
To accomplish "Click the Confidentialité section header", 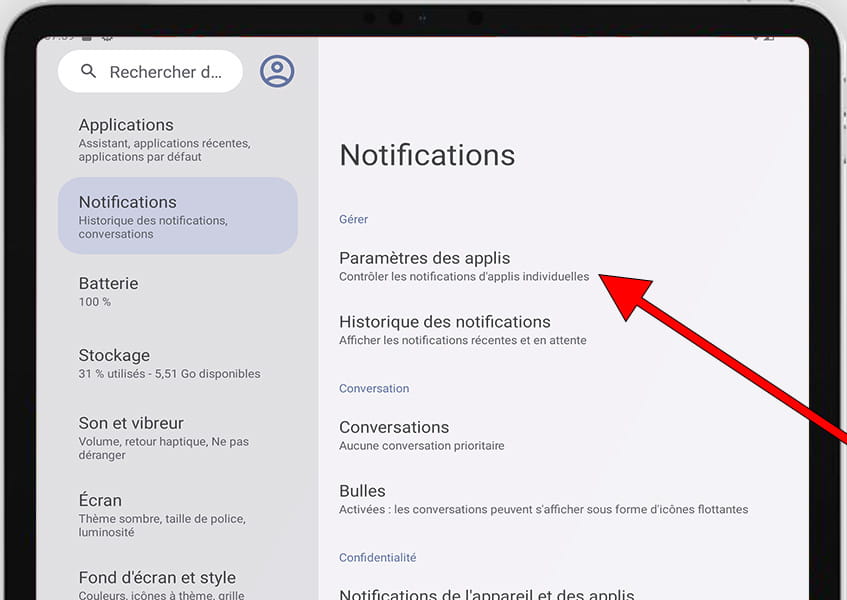I will coord(378,557).
